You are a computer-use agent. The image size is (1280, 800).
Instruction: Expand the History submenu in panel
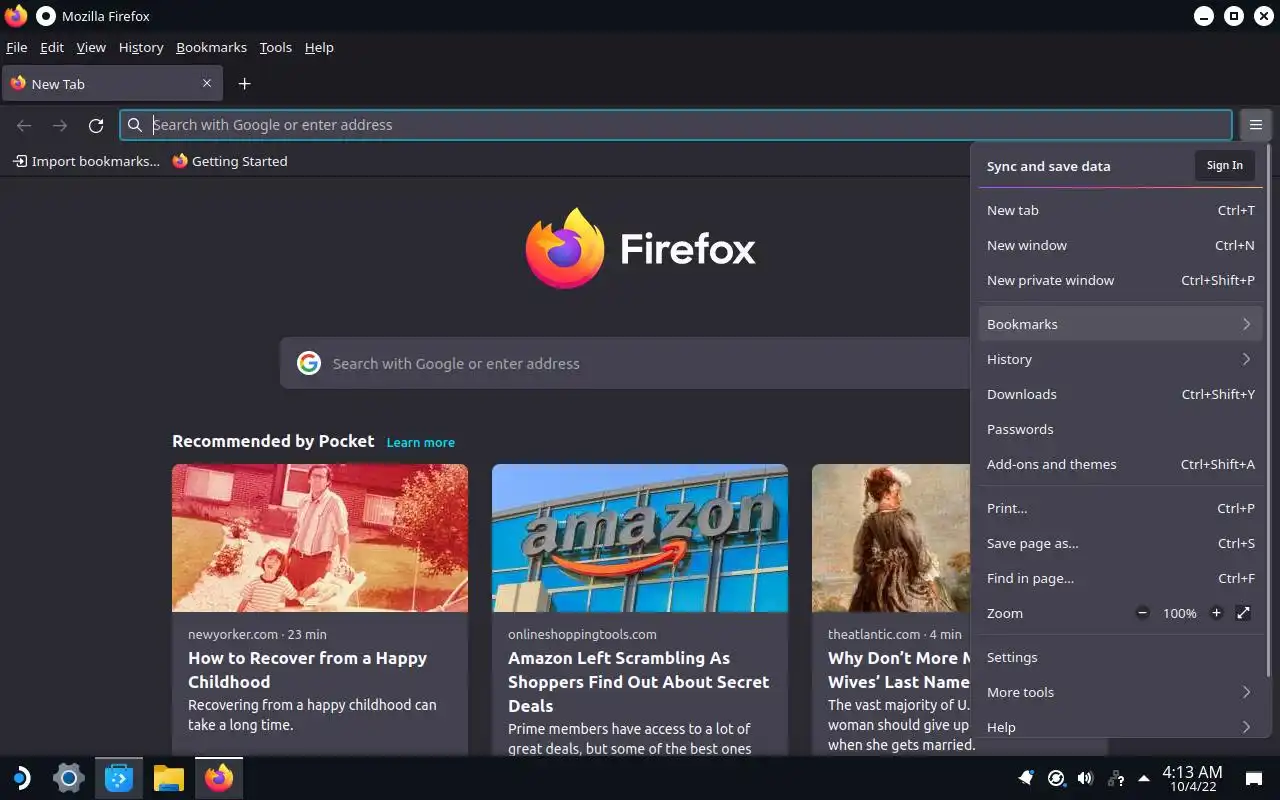point(1120,359)
